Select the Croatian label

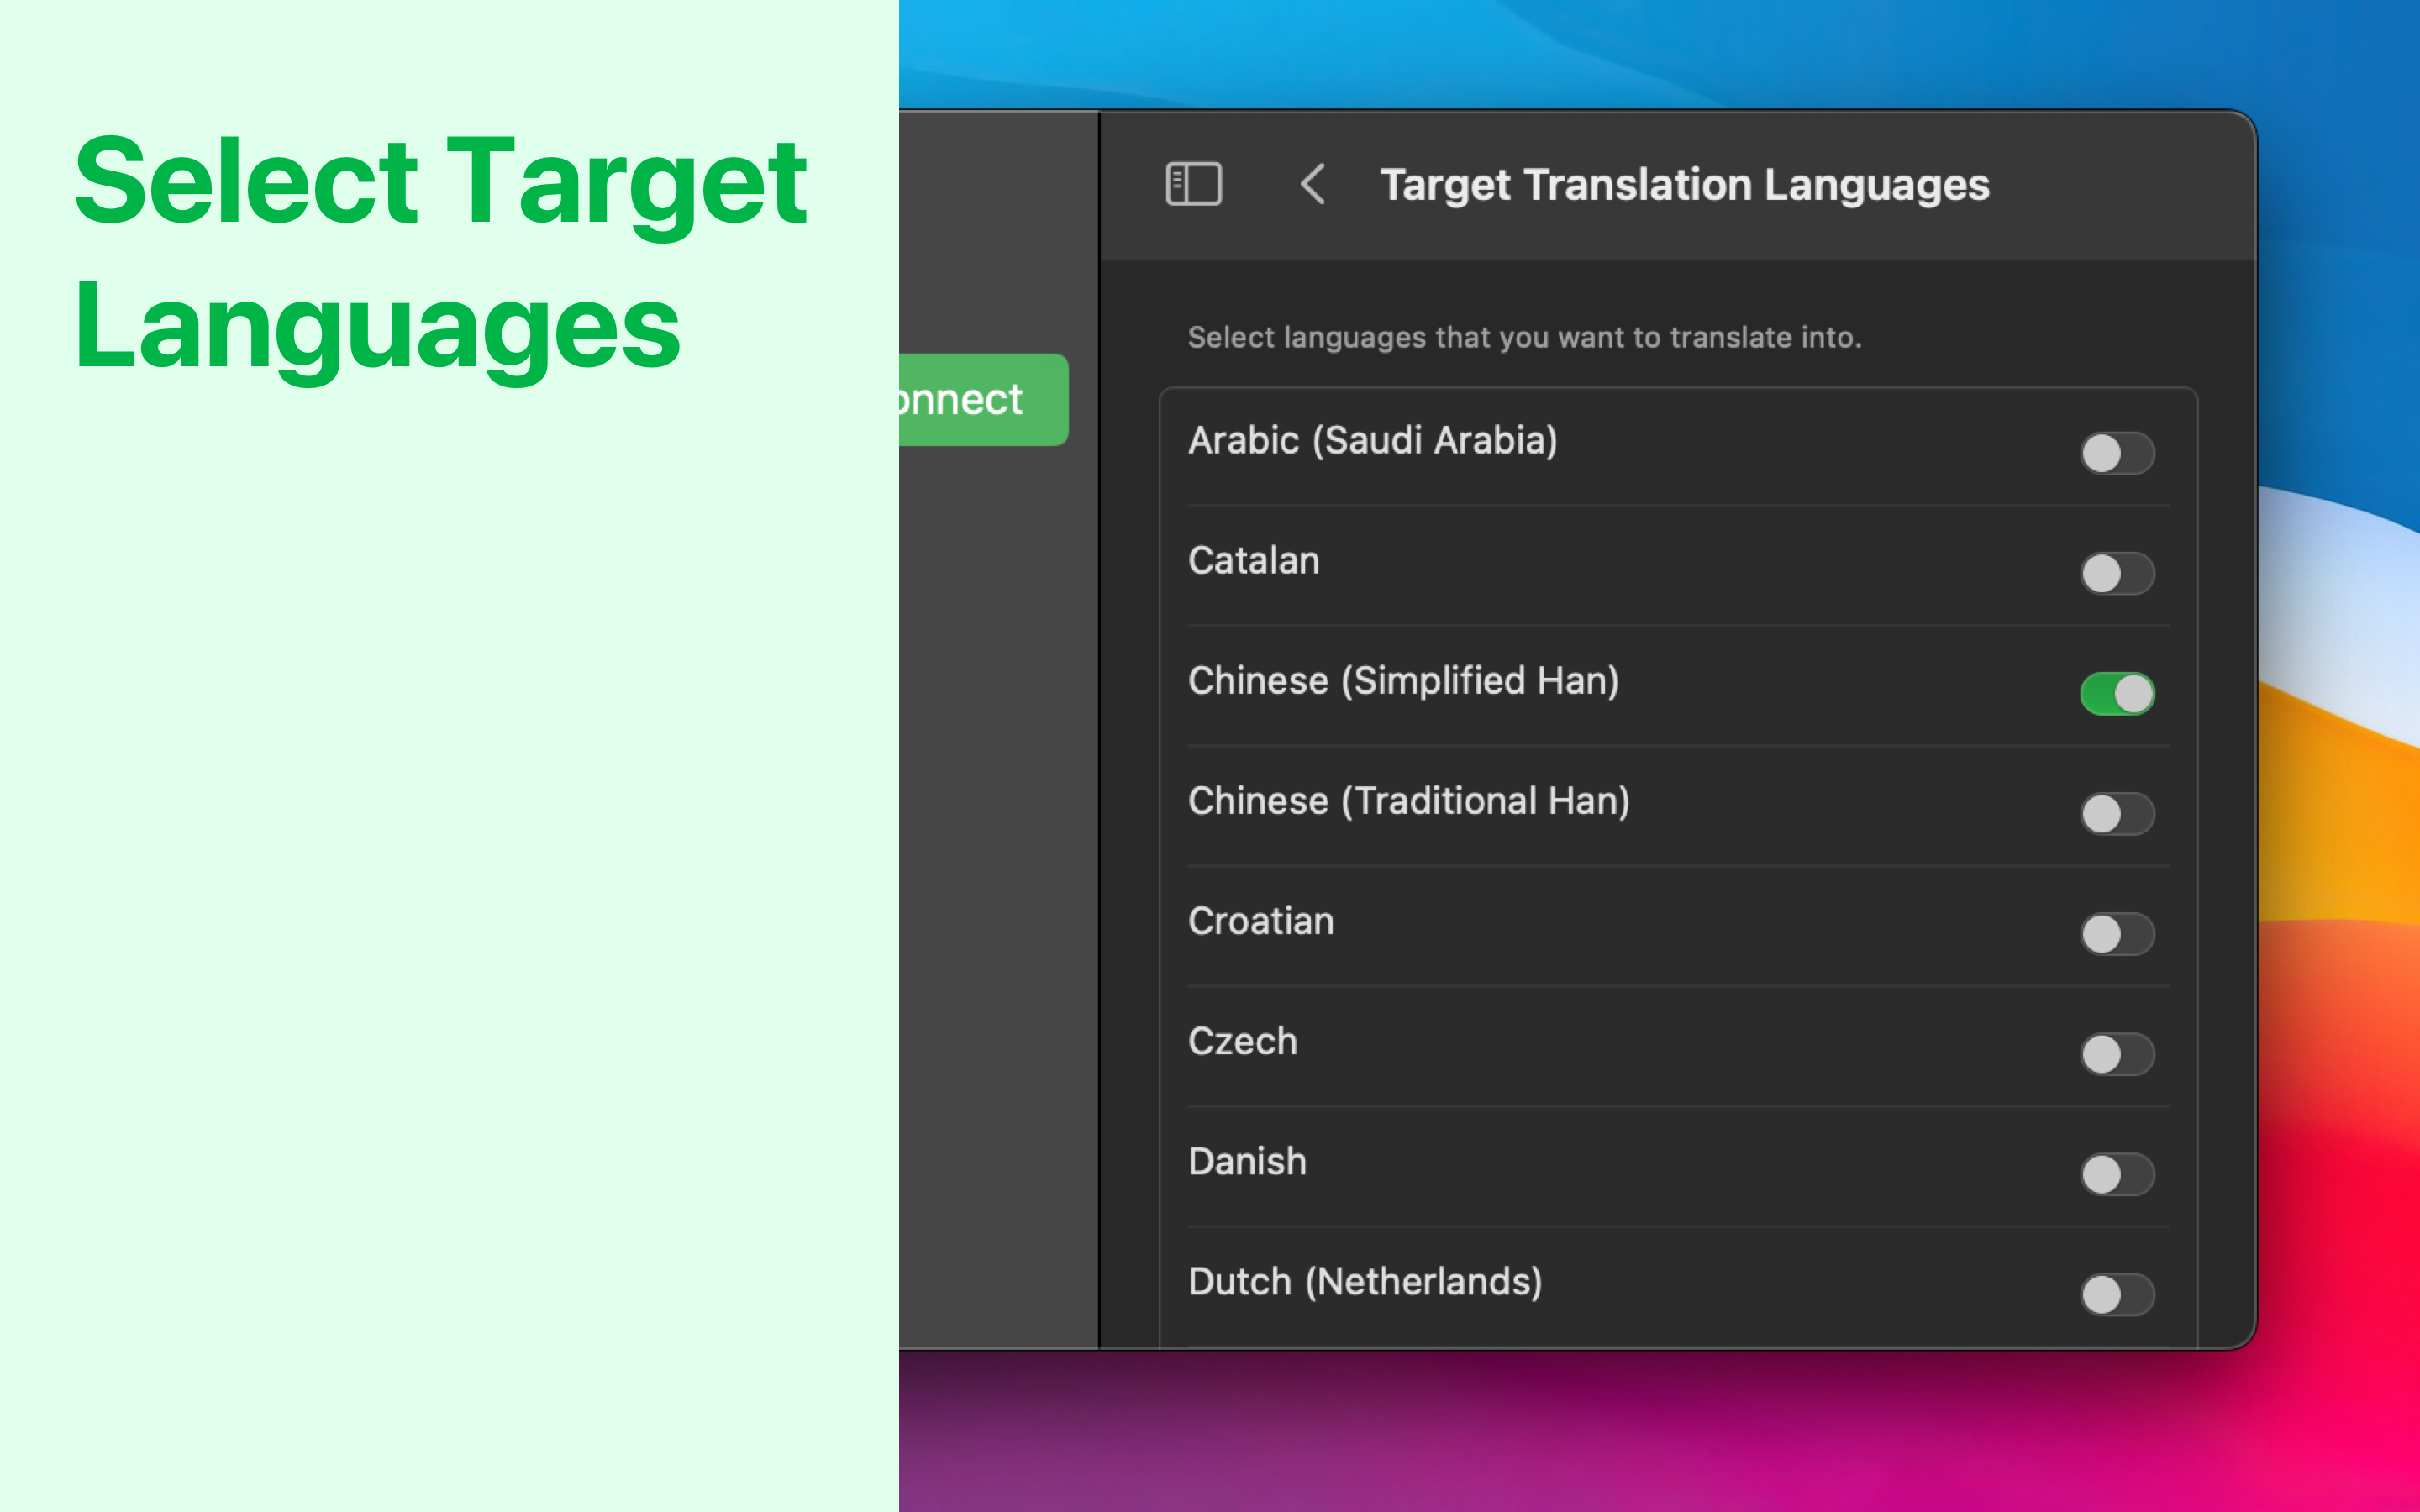pos(1260,921)
